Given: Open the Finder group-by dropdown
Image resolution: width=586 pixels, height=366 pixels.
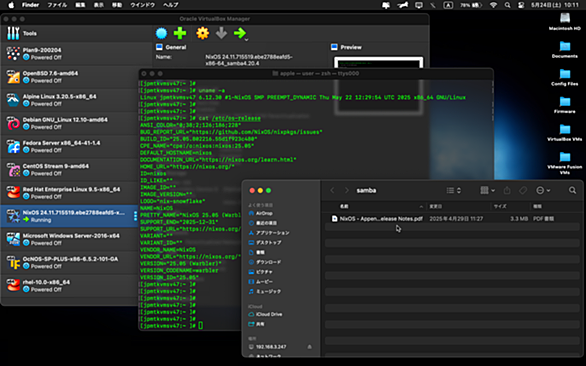Looking at the screenshot, I should pyautogui.click(x=487, y=191).
